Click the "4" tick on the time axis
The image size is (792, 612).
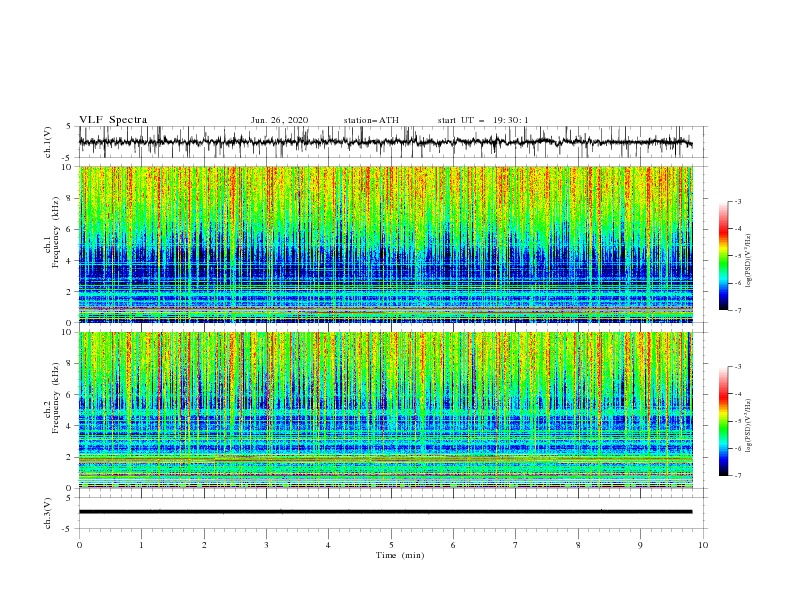coord(329,545)
